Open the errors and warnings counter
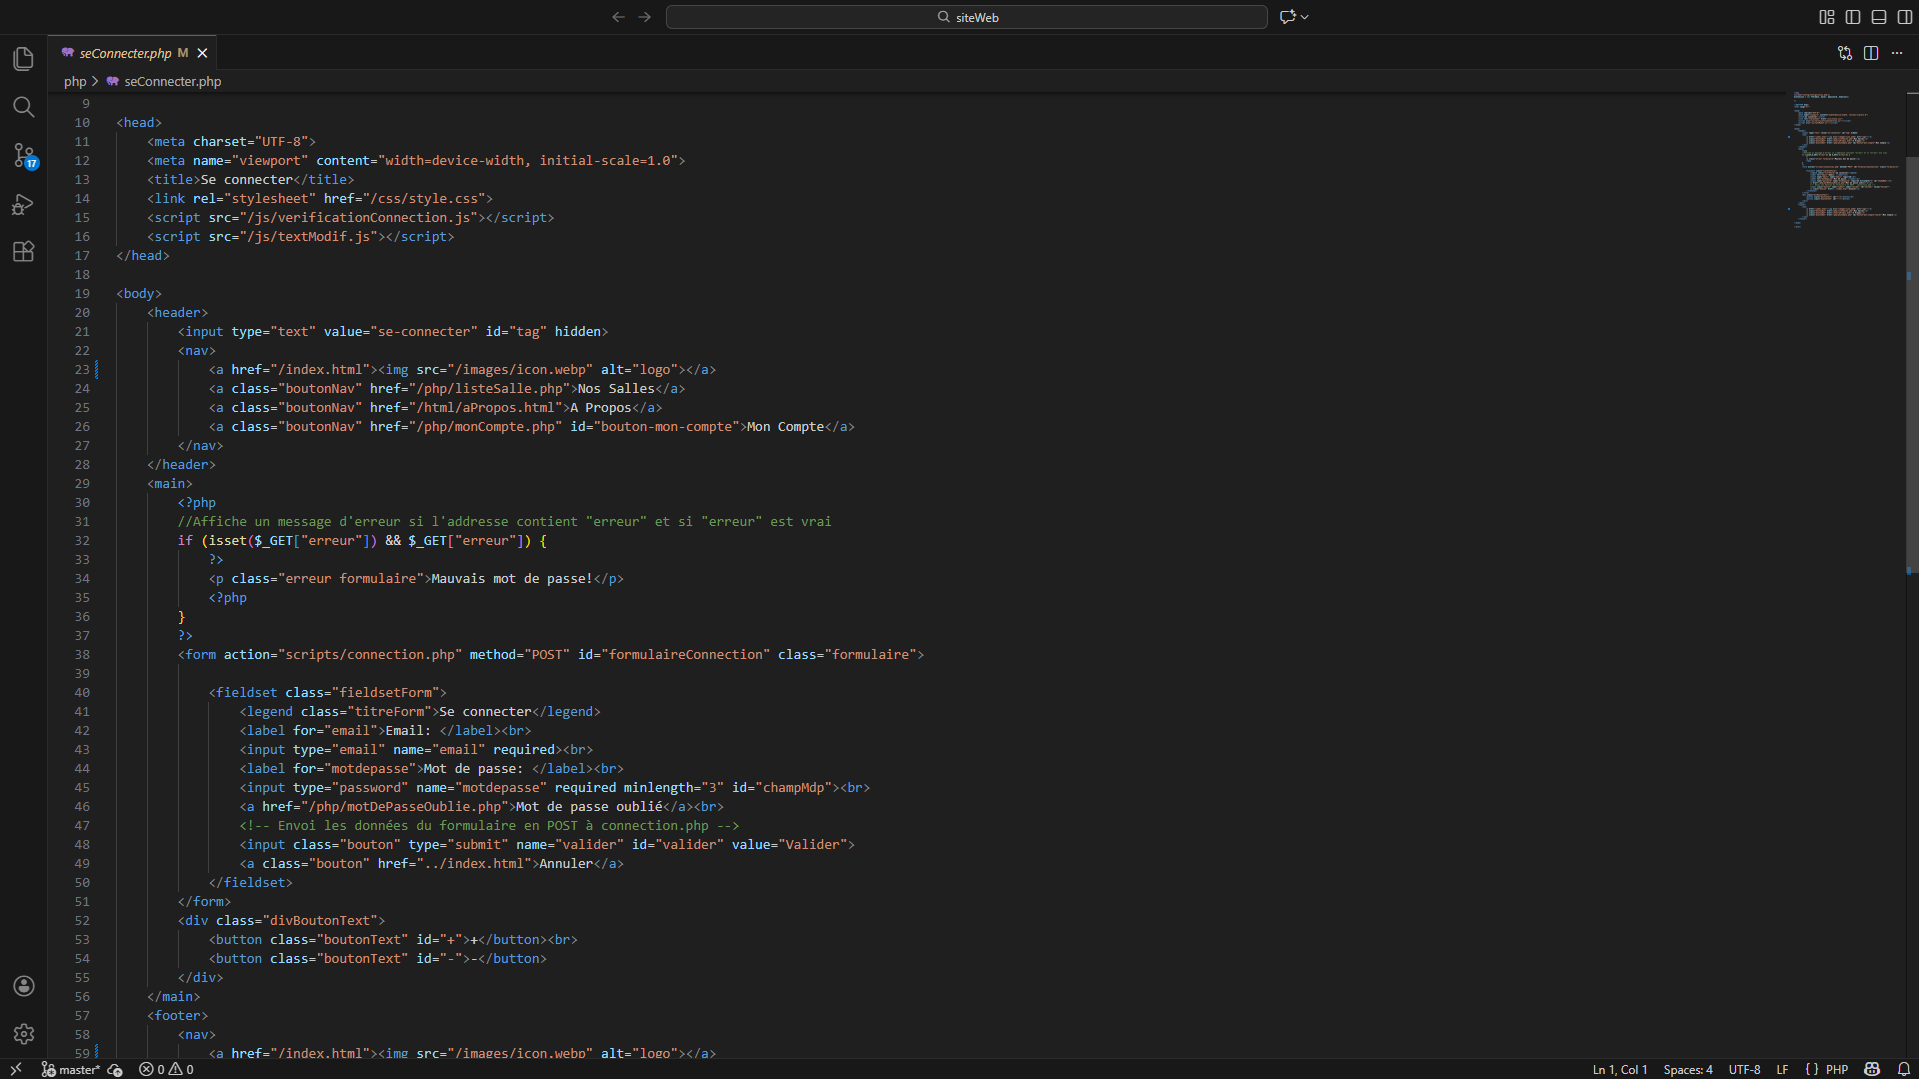Screen dimensions: 1919x1079 click(x=166, y=1069)
